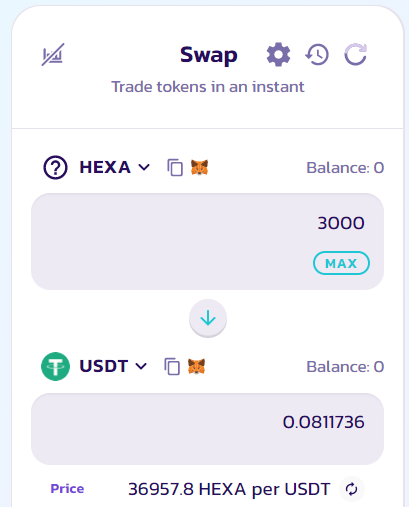
Task: Open swap settings gear
Action: (278, 54)
